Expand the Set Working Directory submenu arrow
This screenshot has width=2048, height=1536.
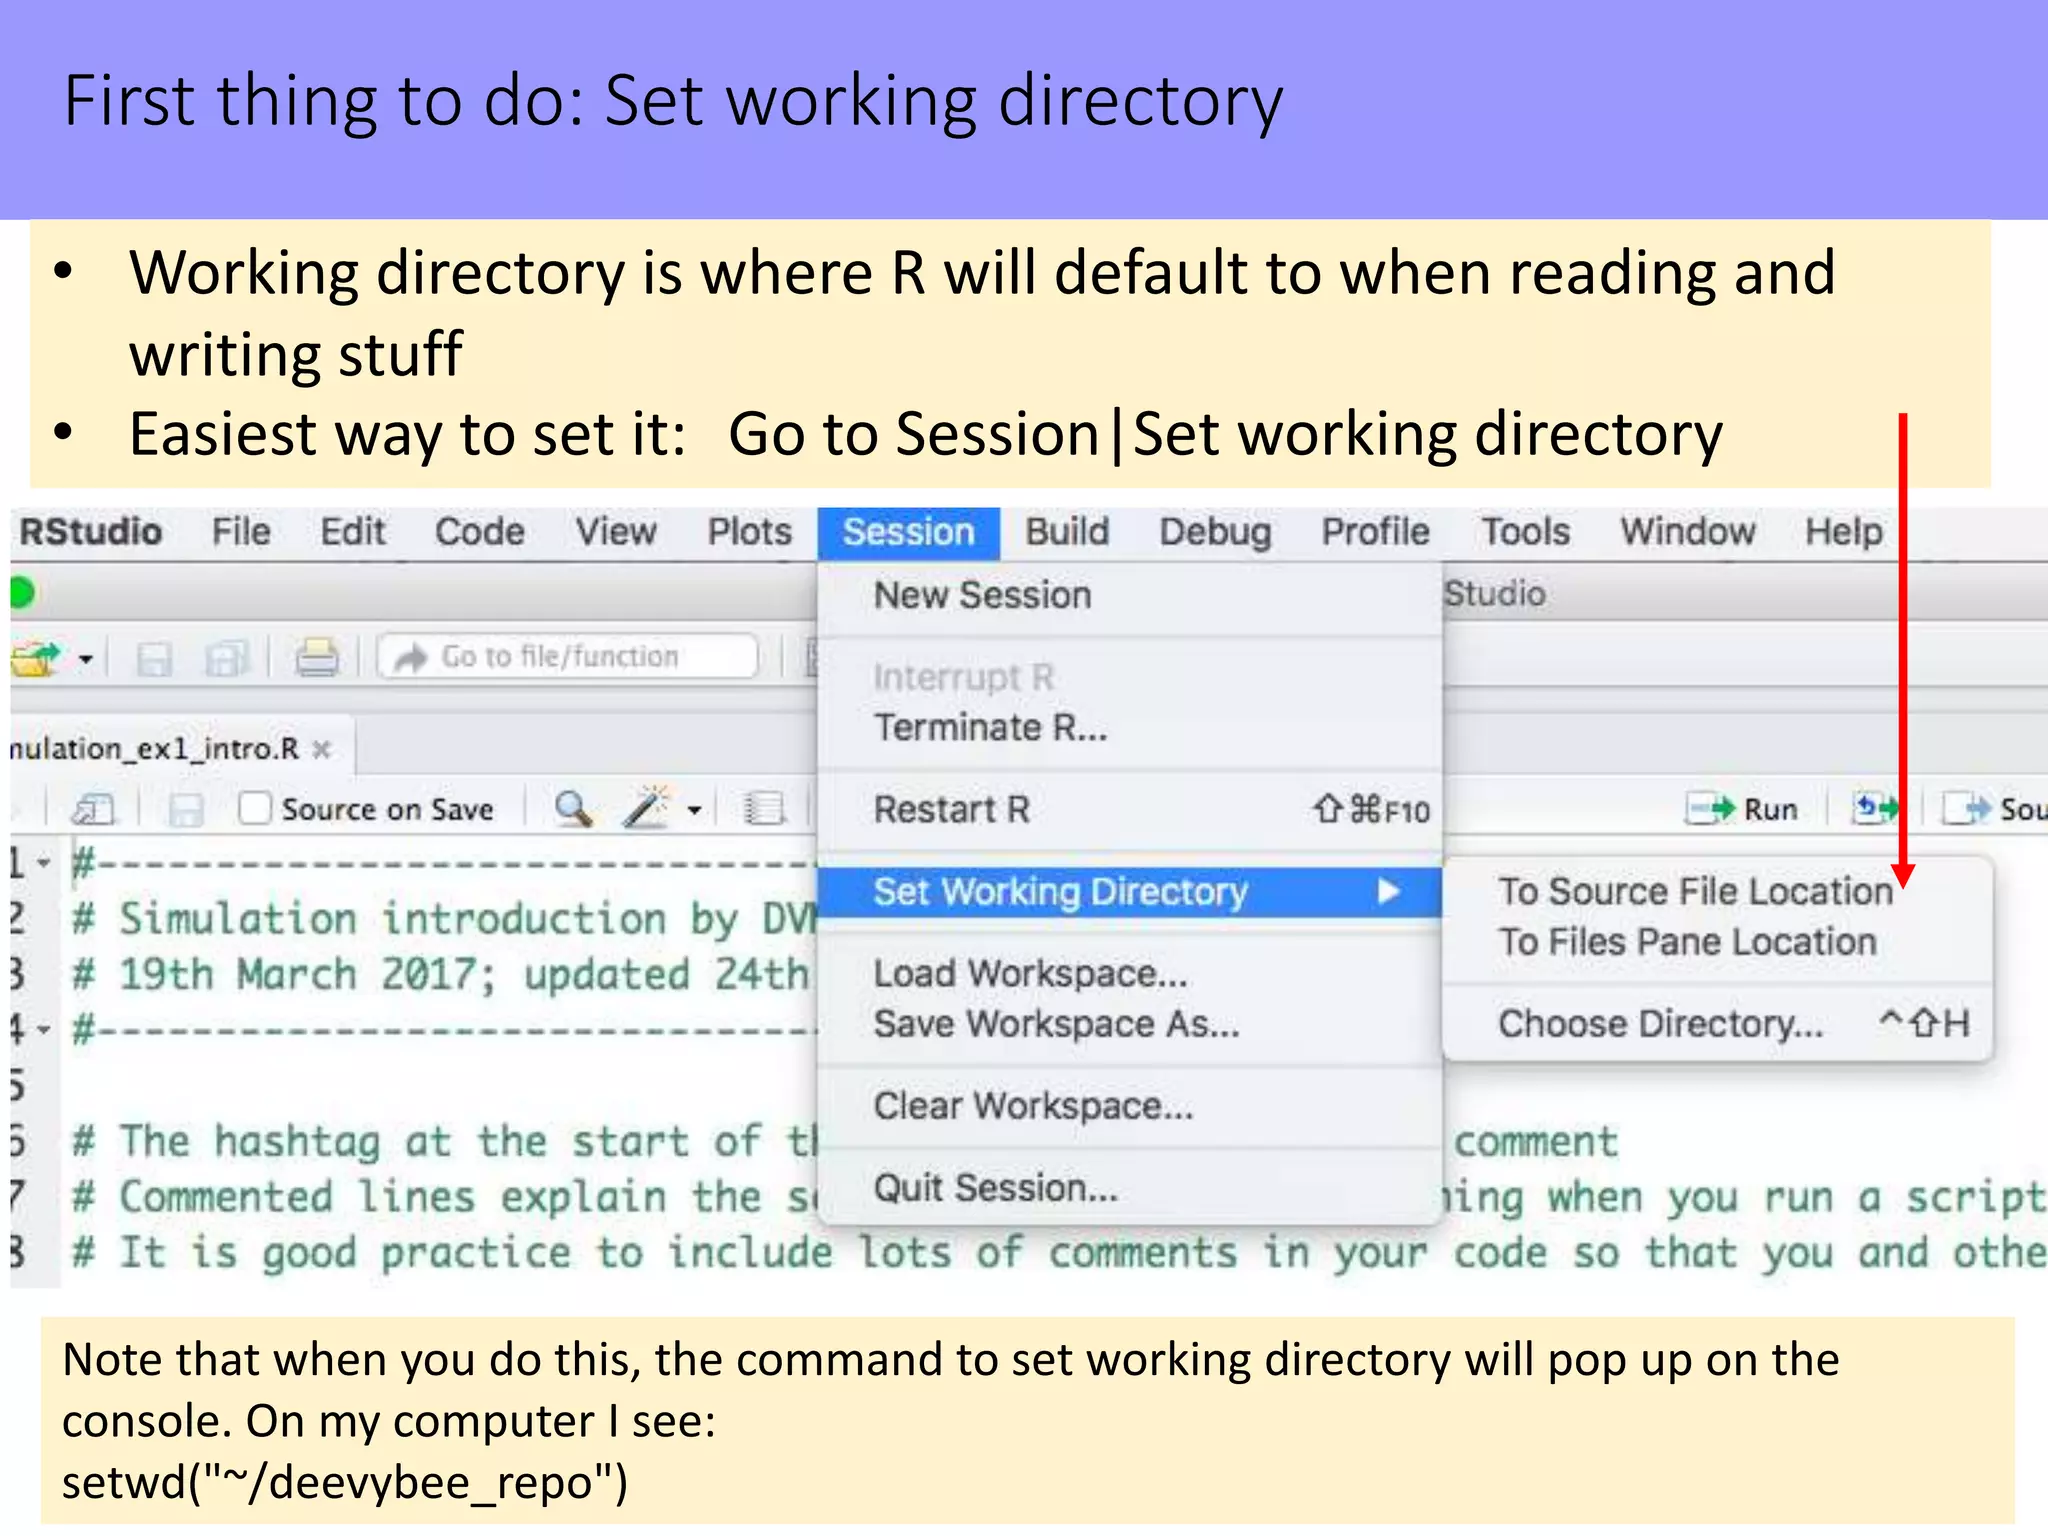[x=1388, y=892]
